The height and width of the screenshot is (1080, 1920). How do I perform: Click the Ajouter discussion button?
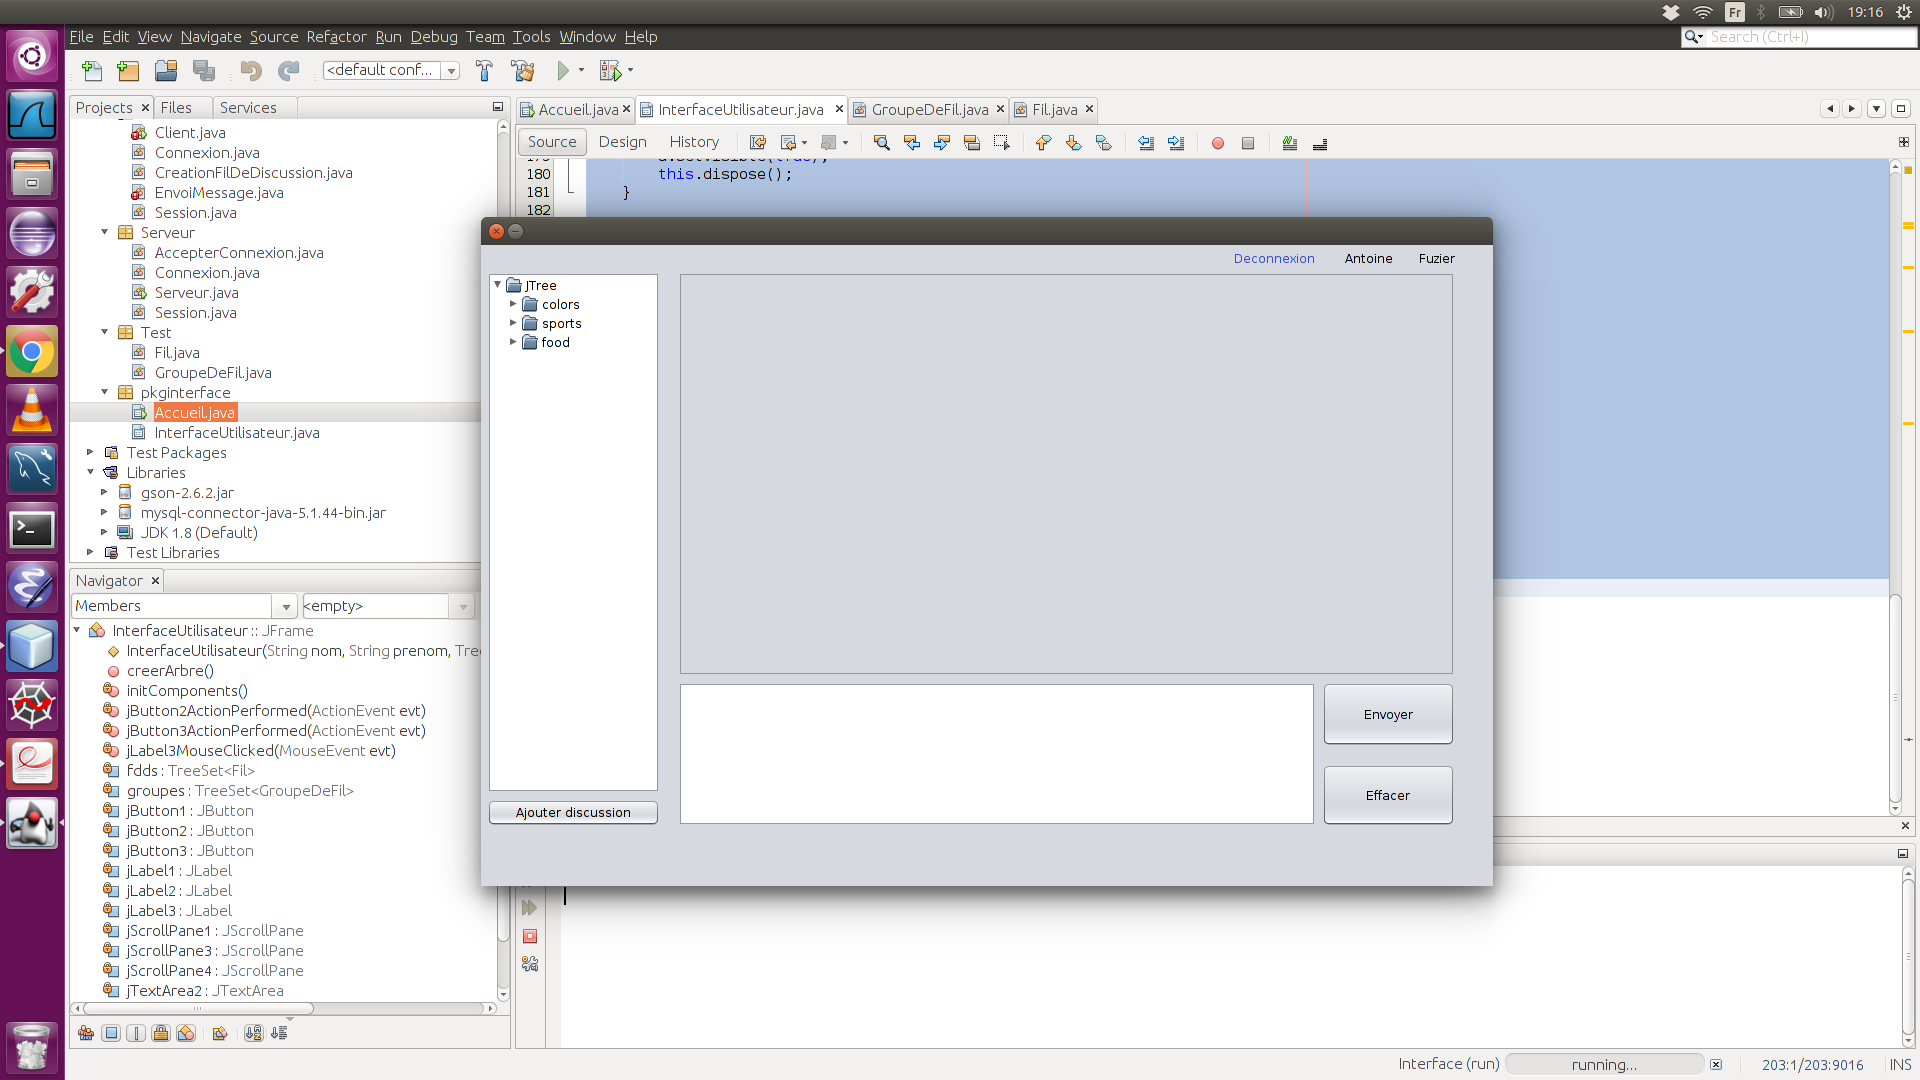tap(572, 811)
